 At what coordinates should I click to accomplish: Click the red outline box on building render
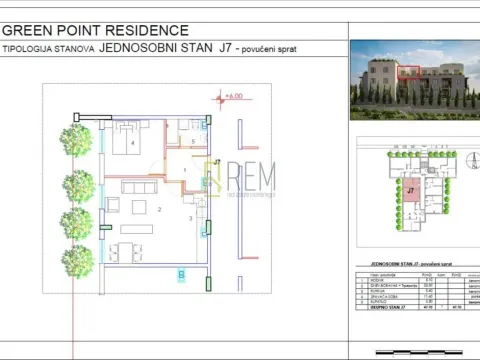[408, 72]
